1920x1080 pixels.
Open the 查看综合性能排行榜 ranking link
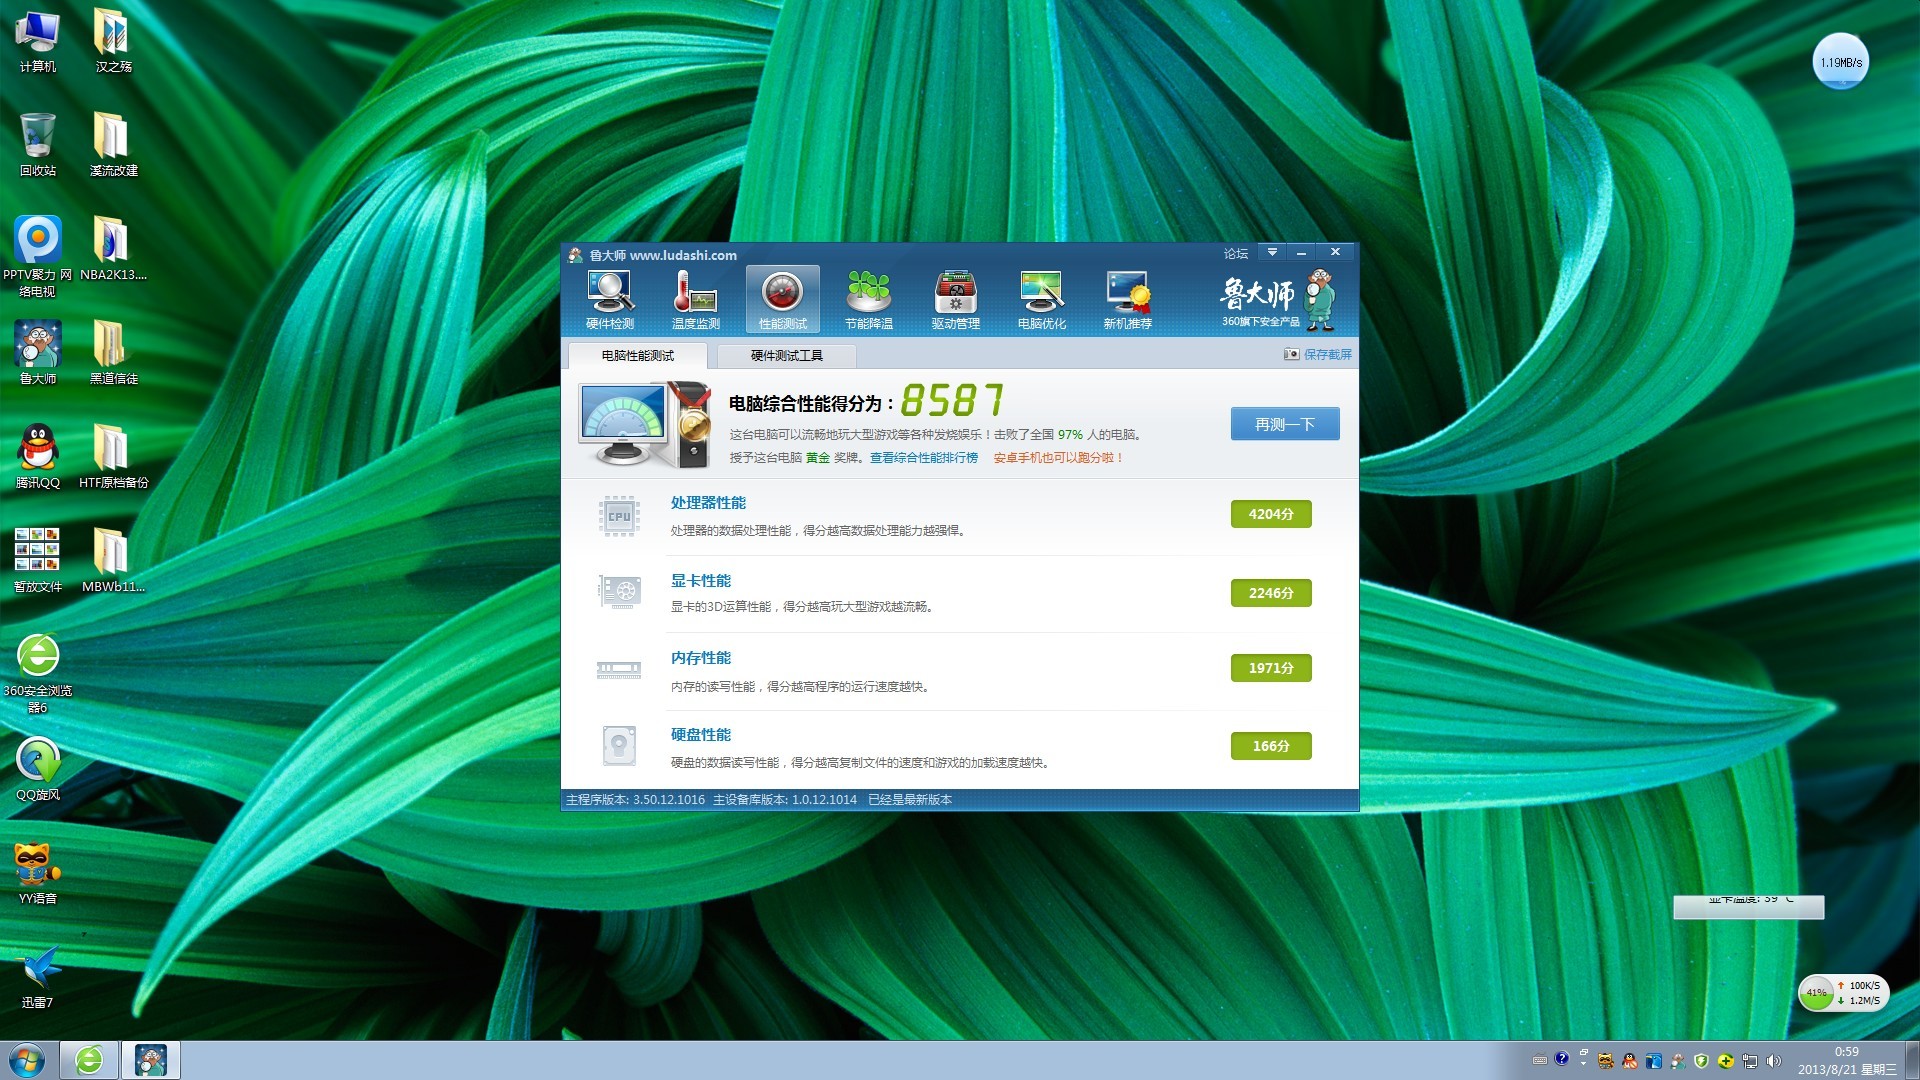[923, 458]
